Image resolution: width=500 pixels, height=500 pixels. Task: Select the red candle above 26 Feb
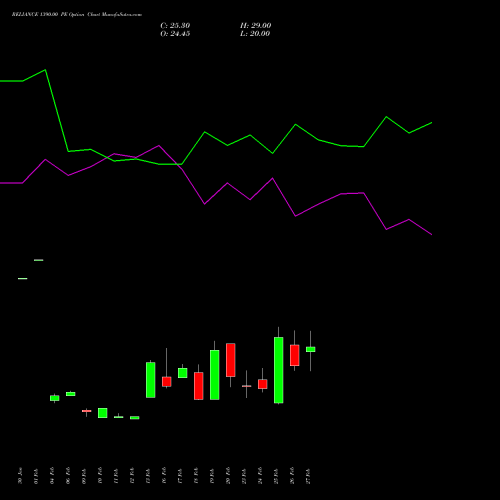[295, 355]
